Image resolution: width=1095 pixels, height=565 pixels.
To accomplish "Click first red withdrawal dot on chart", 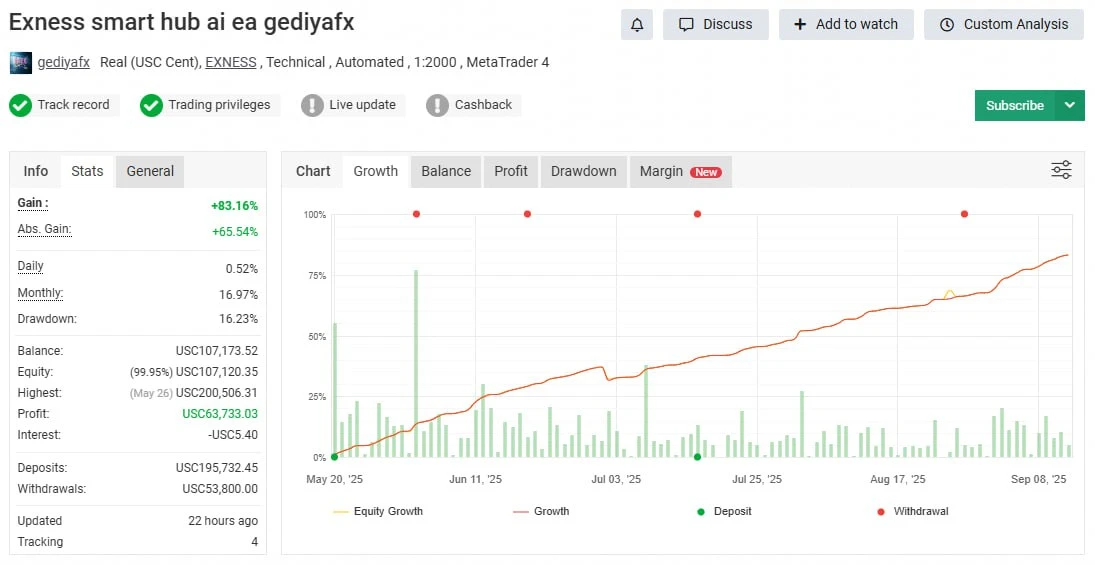I will click(x=416, y=214).
